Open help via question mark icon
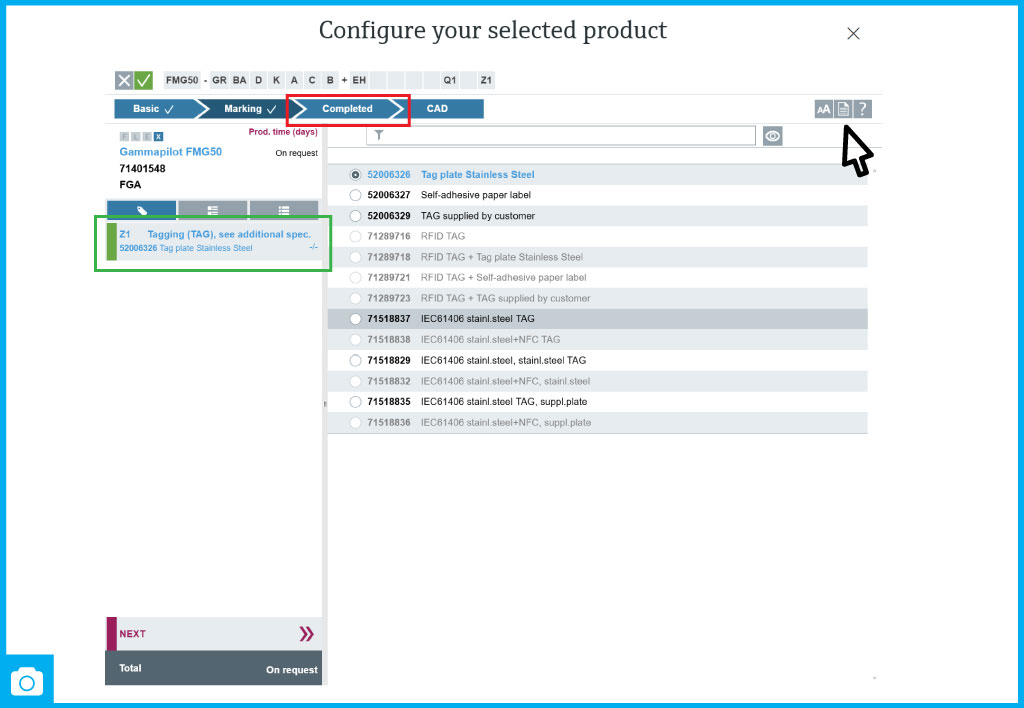1024x708 pixels. 863,109
